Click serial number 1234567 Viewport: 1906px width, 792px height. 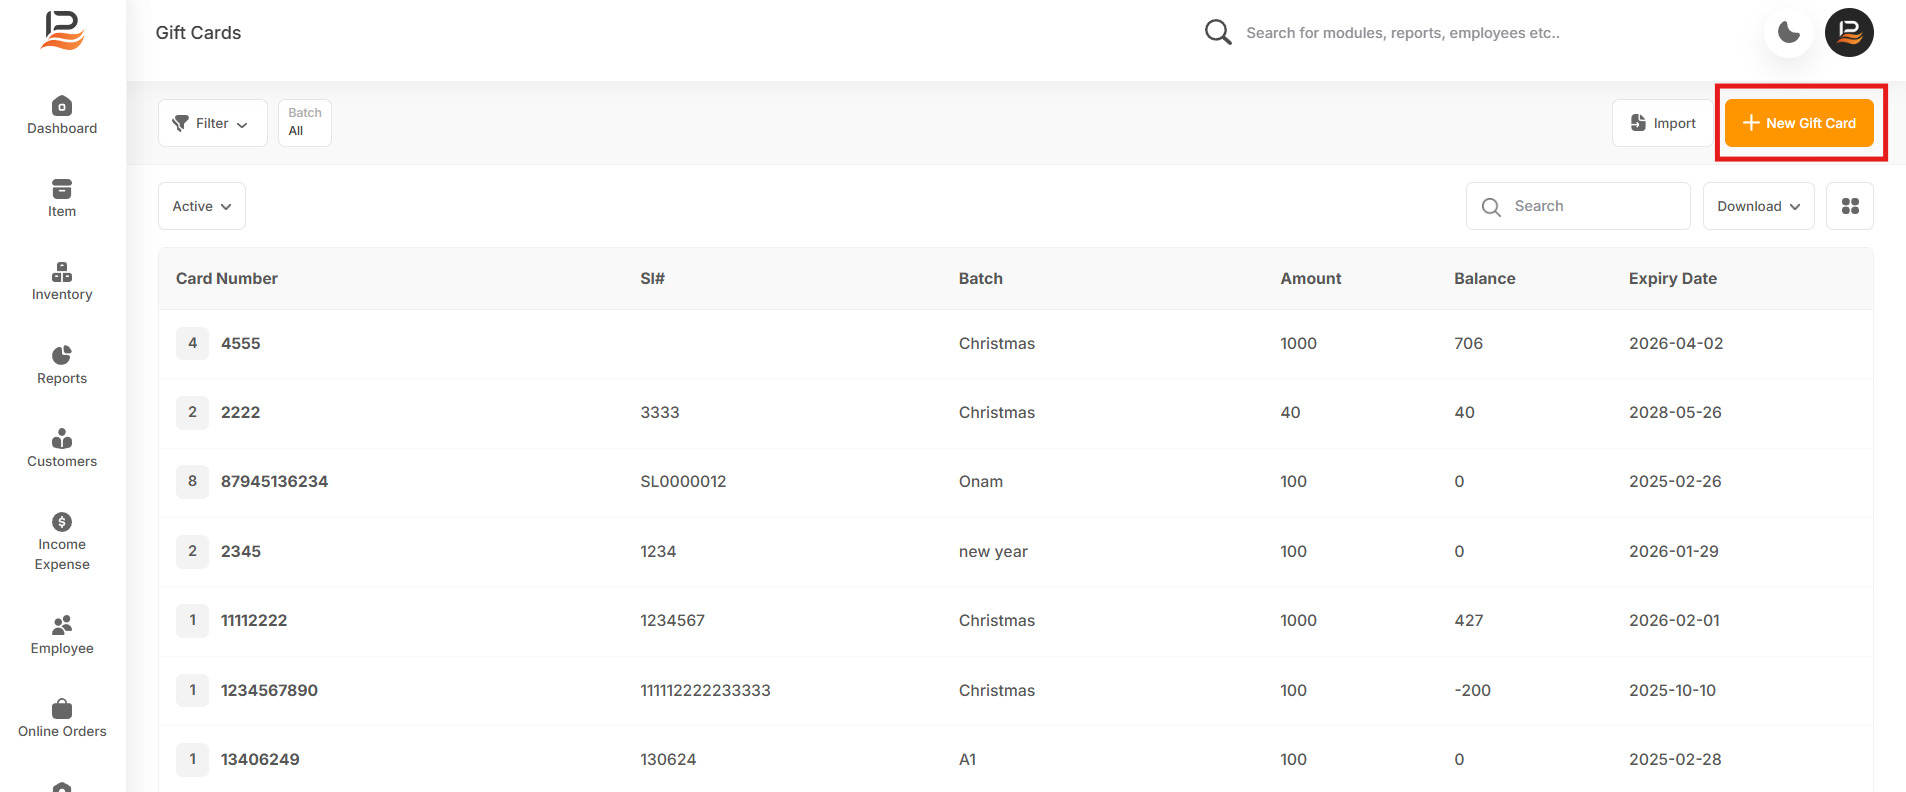coord(672,620)
